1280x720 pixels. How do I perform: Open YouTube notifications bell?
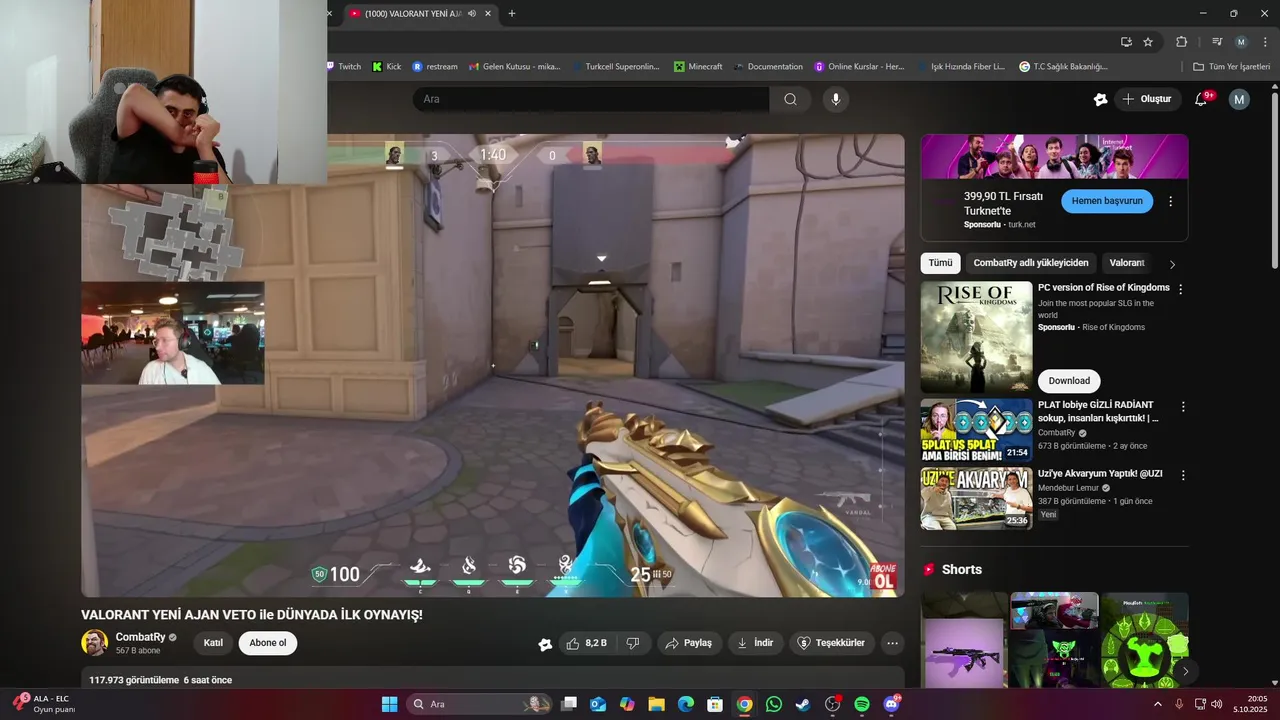[x=1202, y=99]
